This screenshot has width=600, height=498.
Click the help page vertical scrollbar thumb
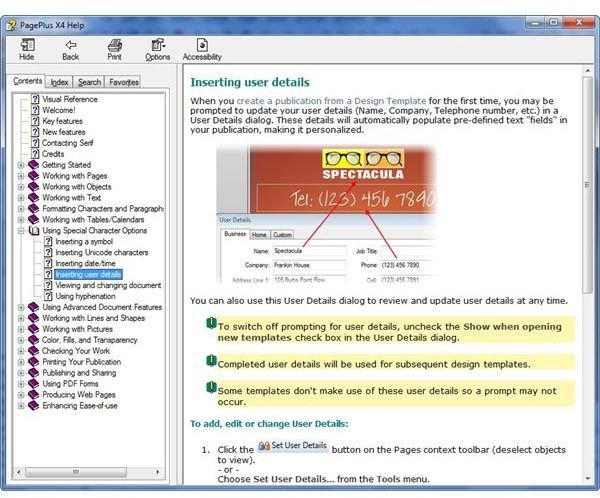click(x=587, y=185)
